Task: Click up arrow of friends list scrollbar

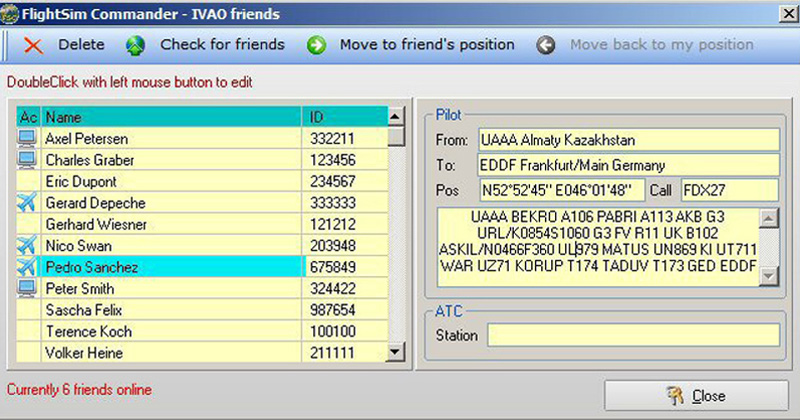Action: point(396,117)
